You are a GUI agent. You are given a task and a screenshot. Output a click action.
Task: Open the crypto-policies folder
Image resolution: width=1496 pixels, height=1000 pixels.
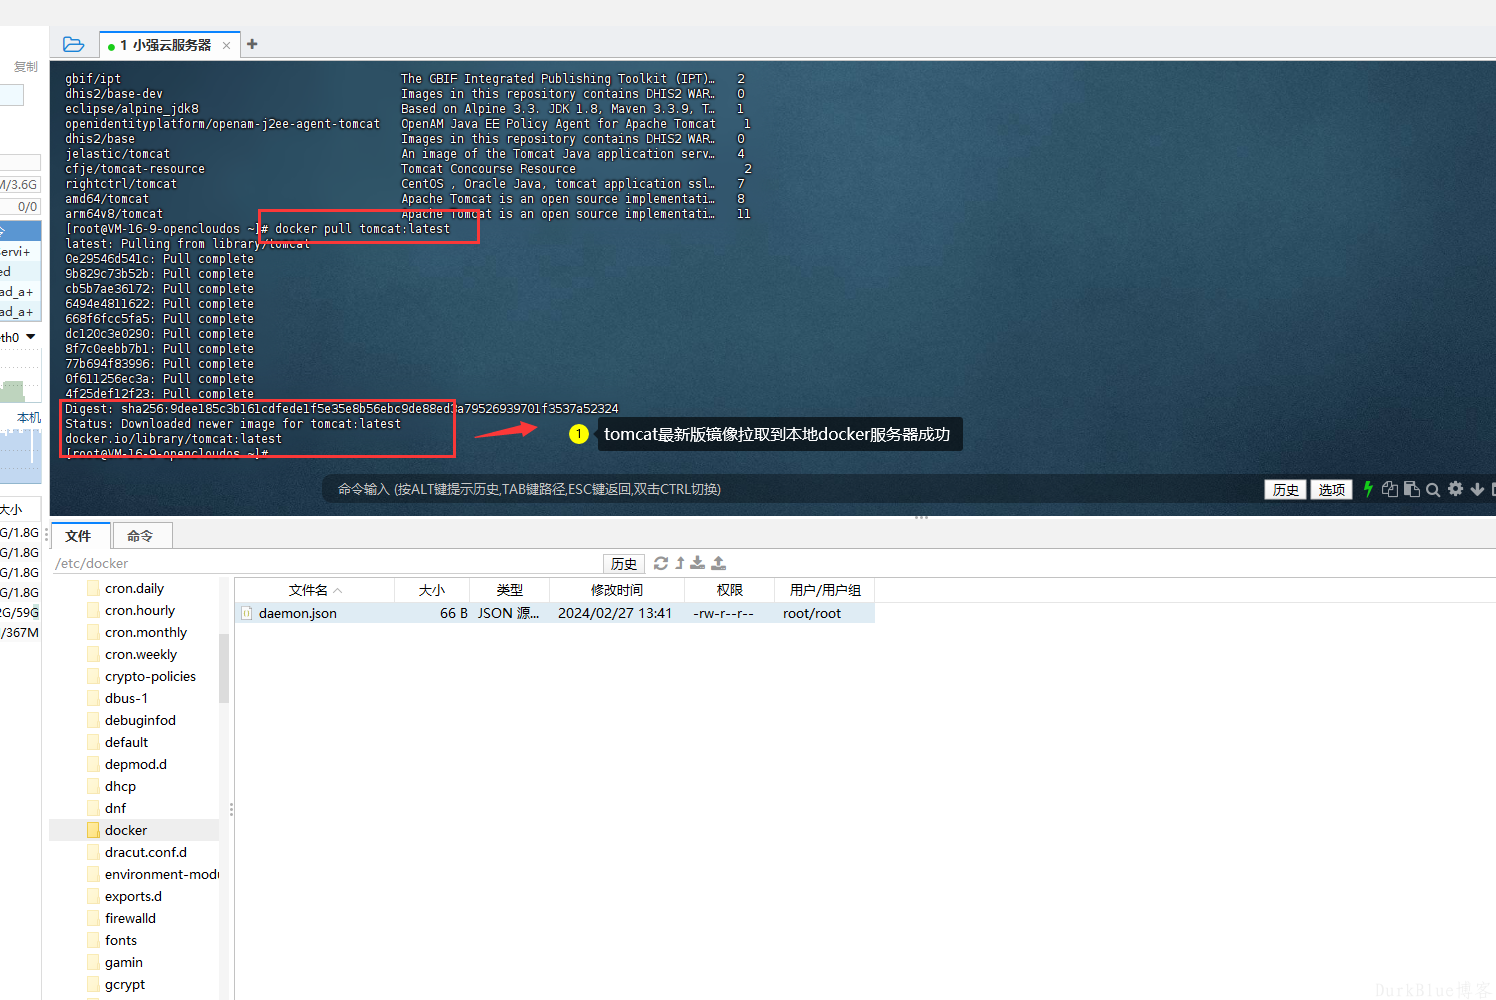(150, 676)
